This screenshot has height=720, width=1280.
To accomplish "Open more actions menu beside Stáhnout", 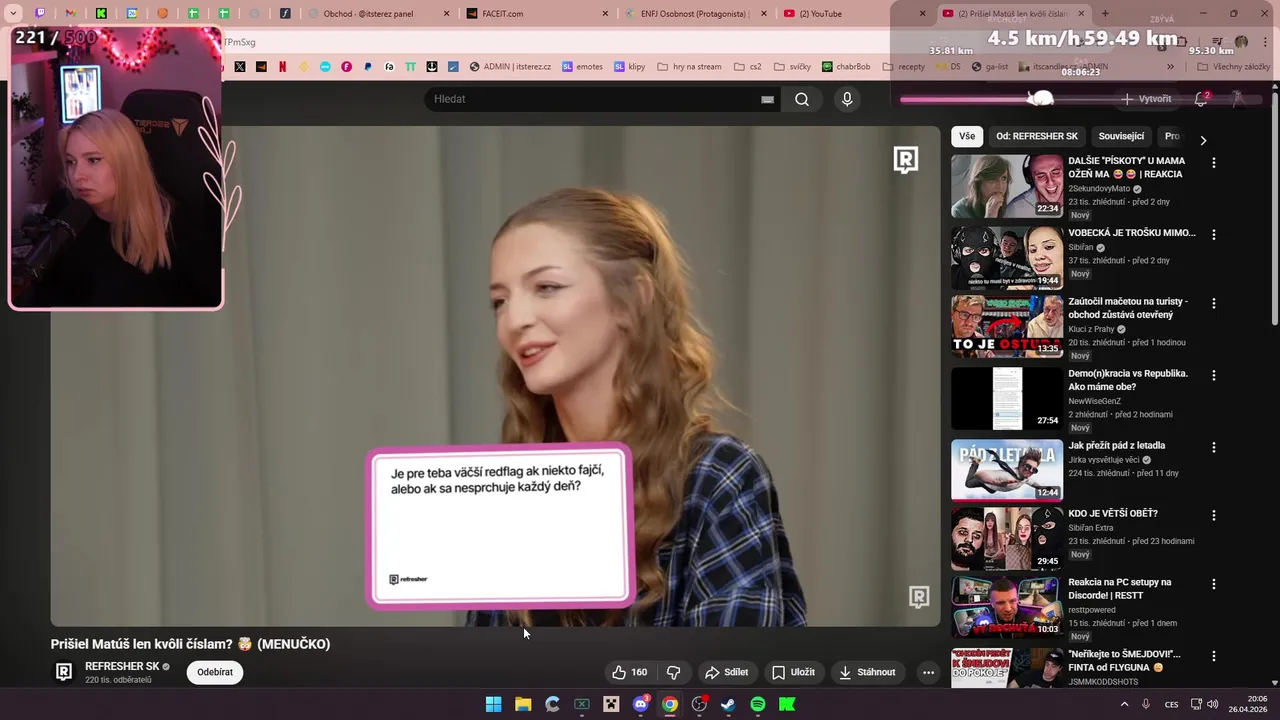I will [928, 672].
